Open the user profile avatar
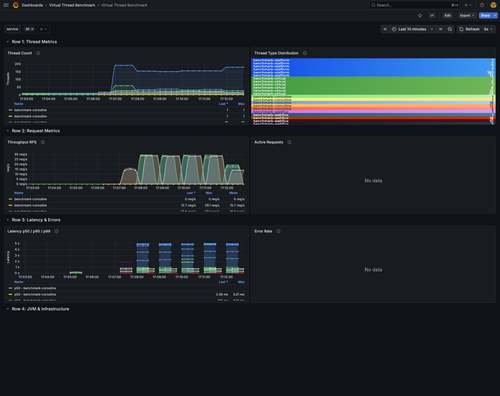 click(x=493, y=5)
